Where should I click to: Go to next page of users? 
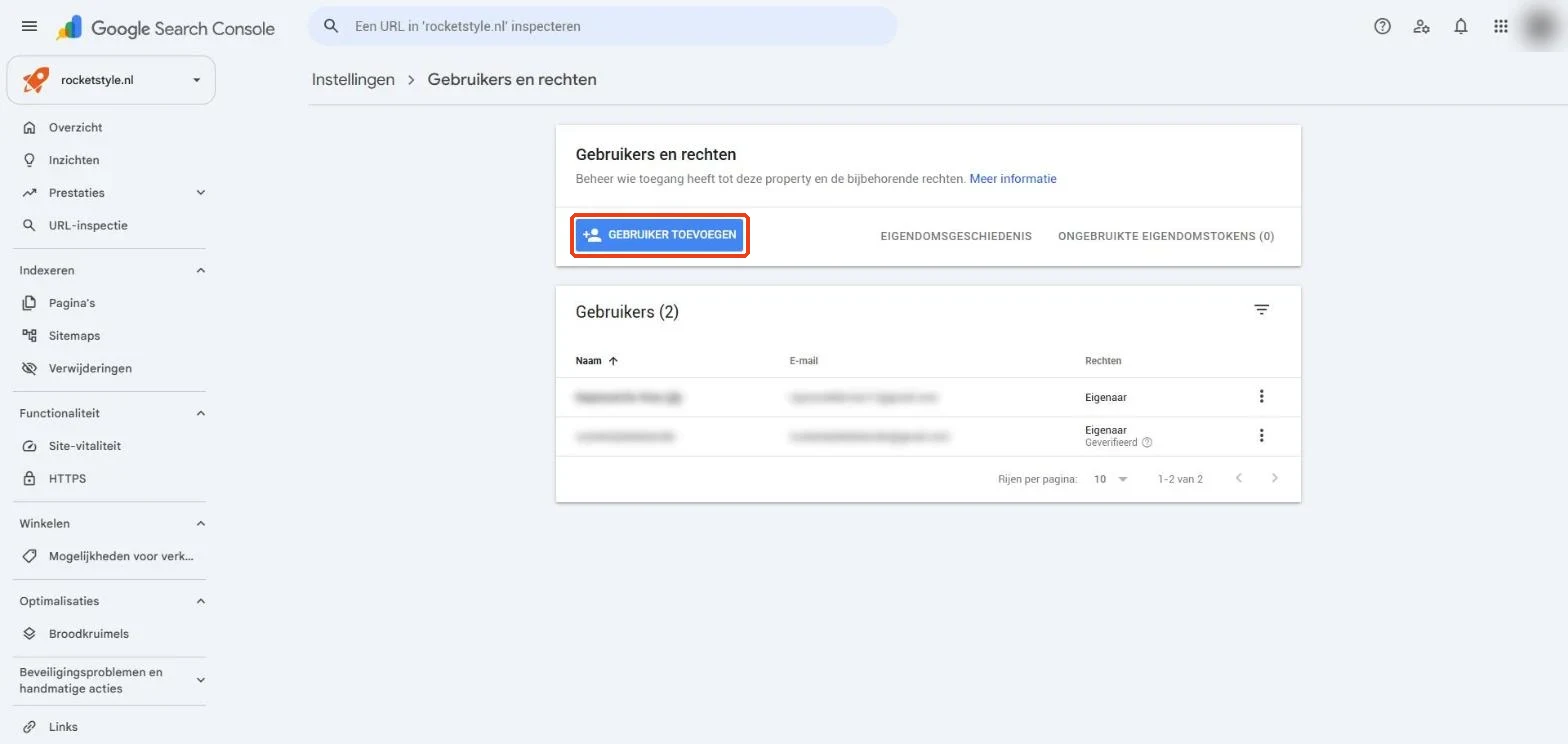1275,479
